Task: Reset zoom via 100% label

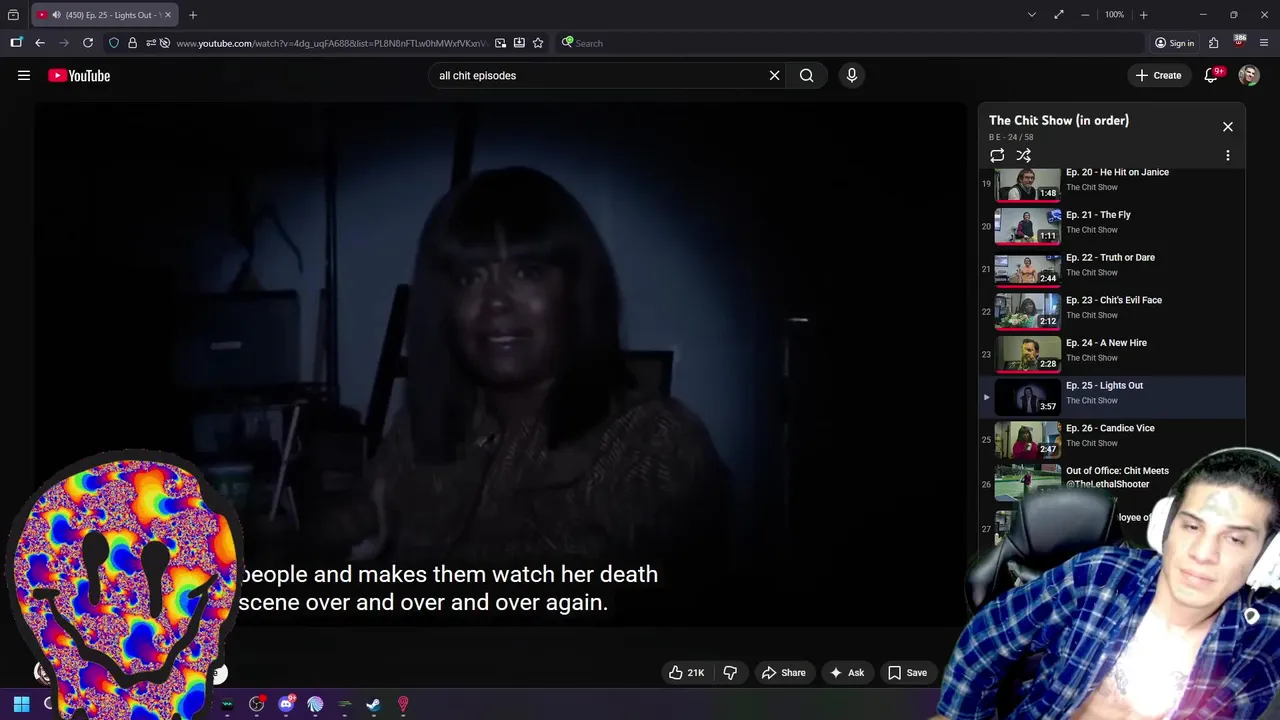Action: click(x=1114, y=15)
